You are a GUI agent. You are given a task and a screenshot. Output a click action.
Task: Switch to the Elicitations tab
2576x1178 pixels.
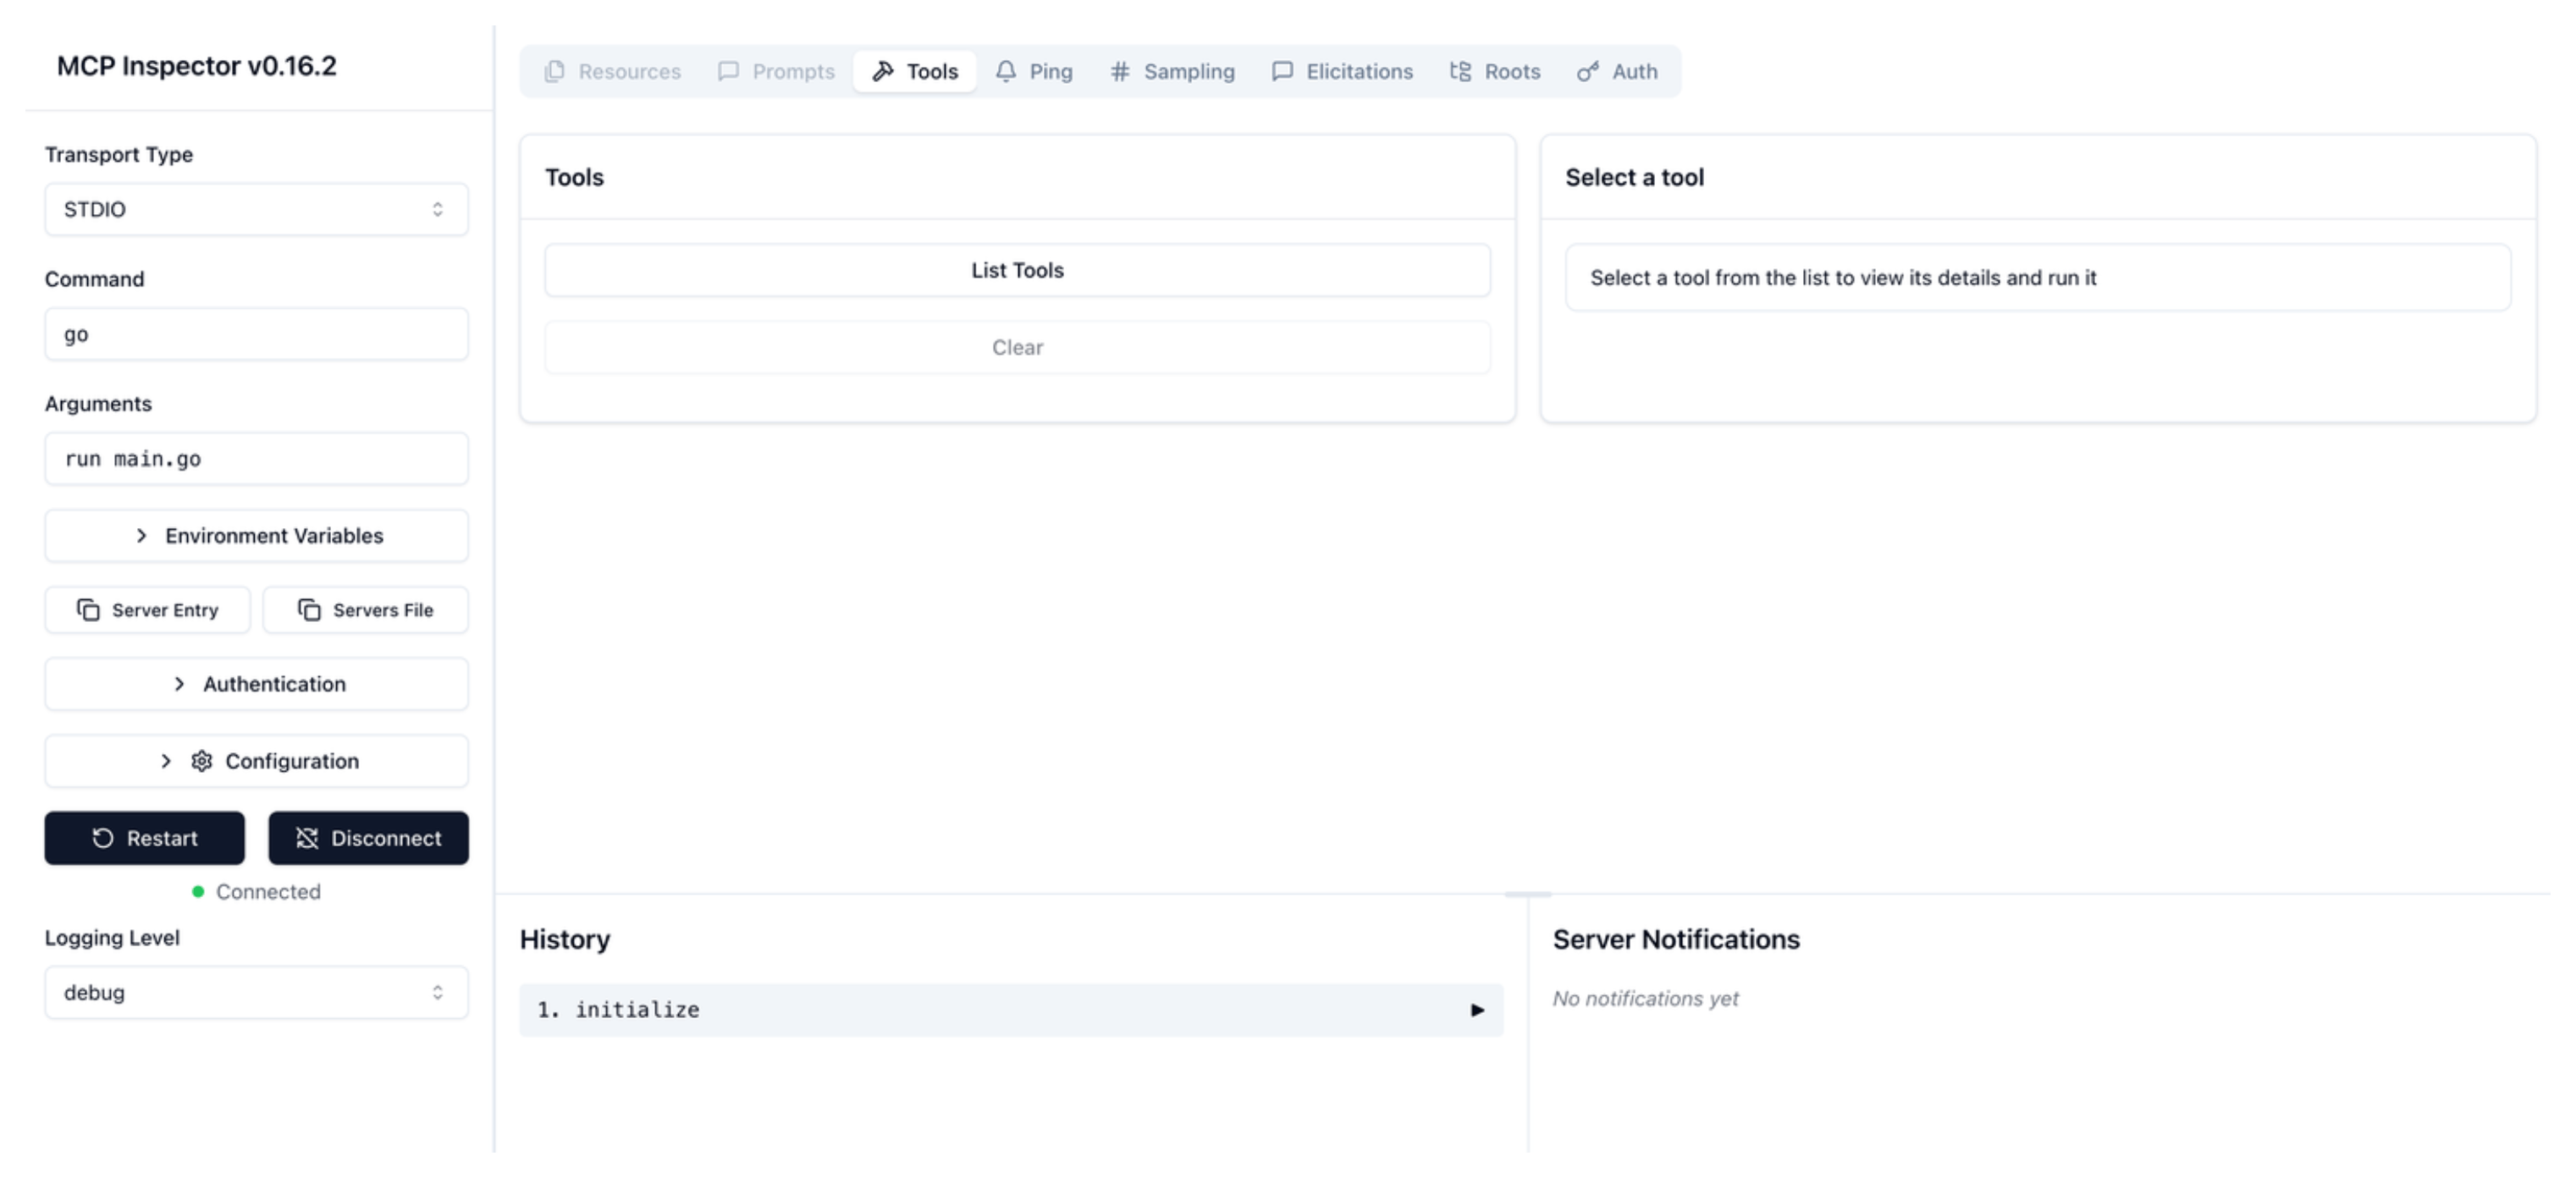1342,71
